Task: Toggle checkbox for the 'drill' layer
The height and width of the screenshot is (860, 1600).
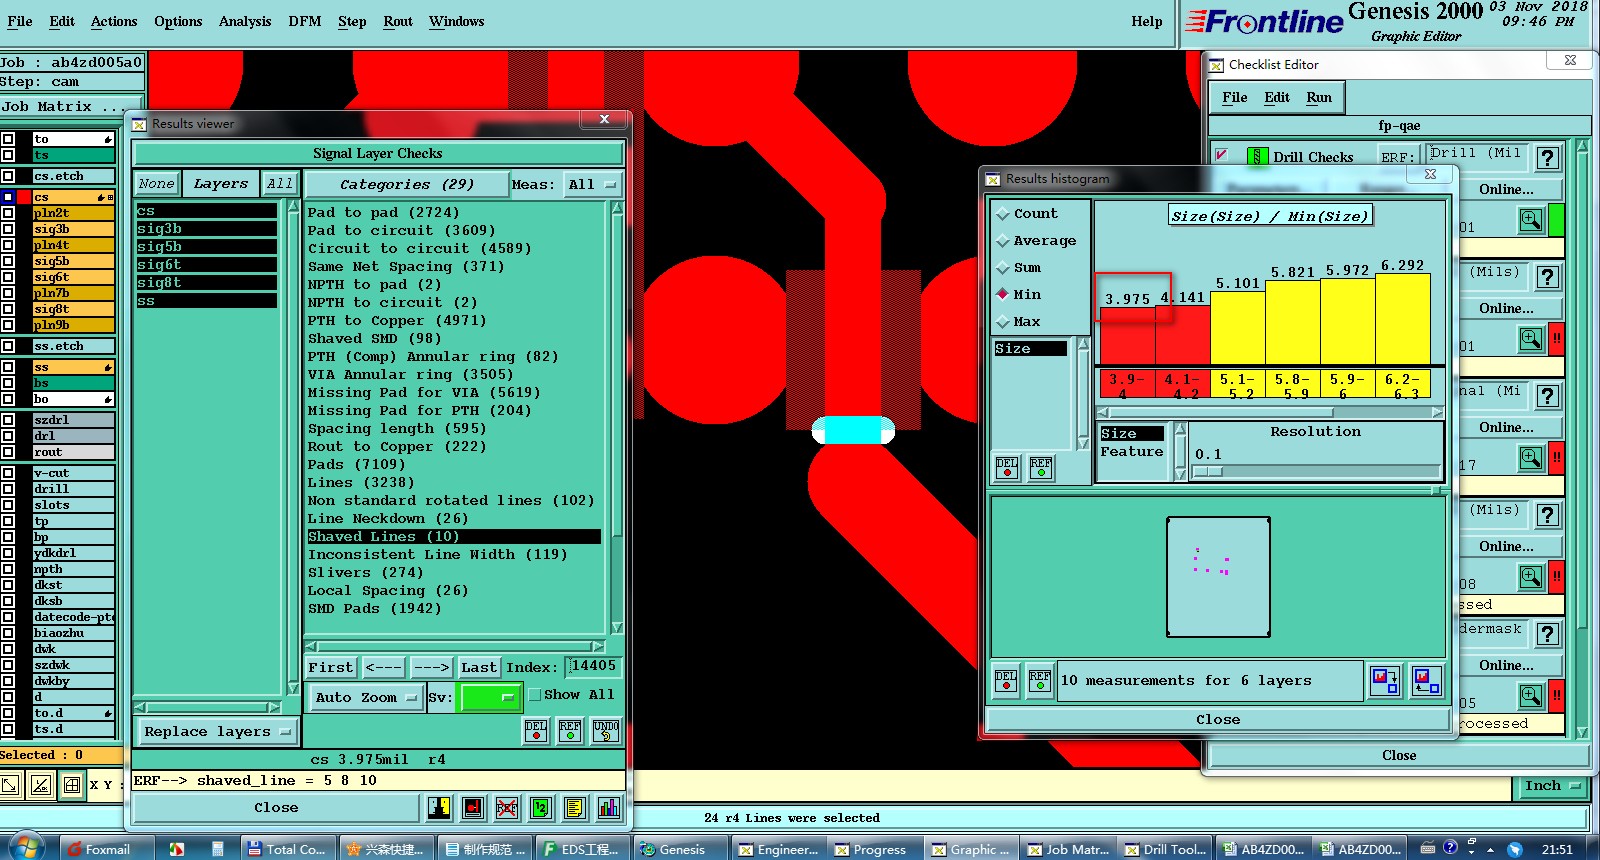Action: click(8, 489)
